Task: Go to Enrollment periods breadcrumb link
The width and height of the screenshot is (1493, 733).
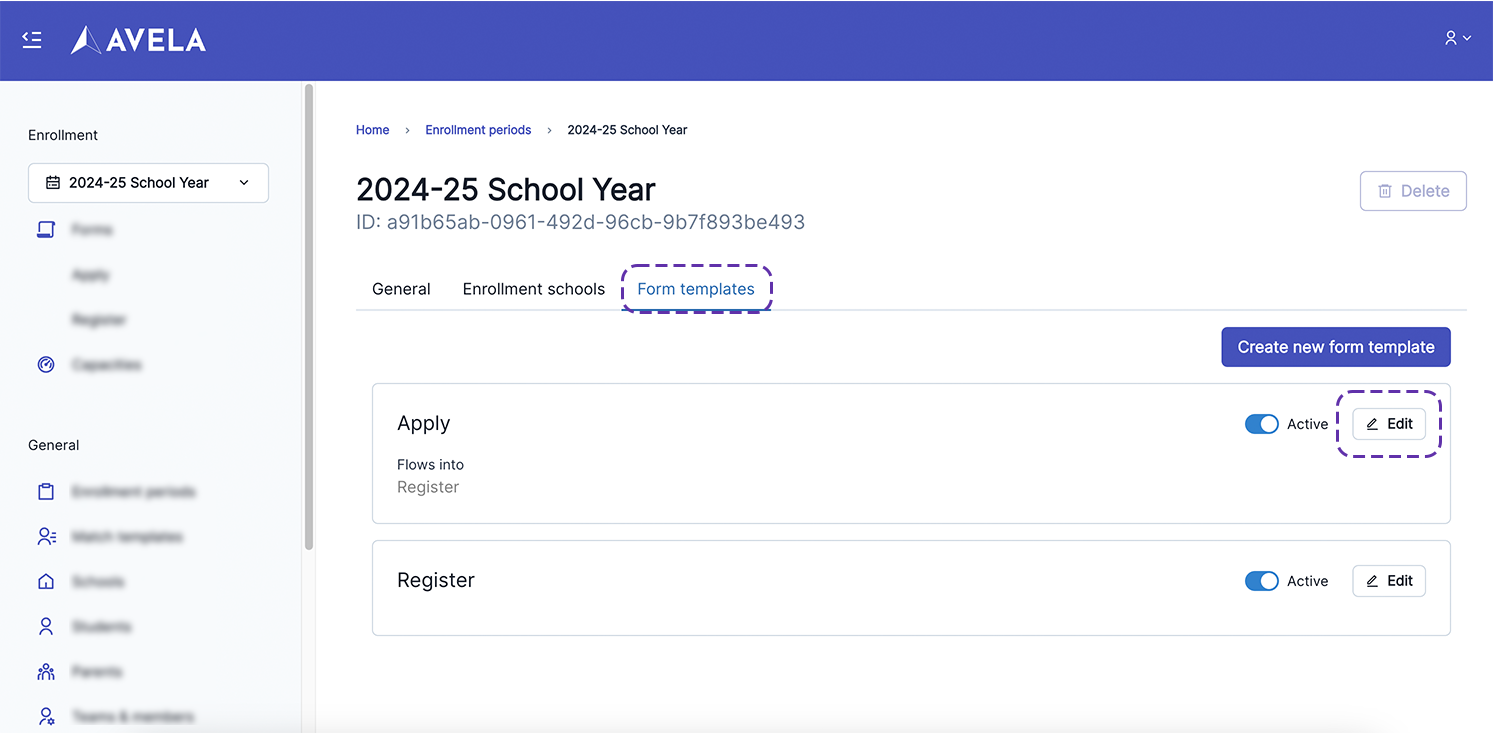Action: tap(478, 130)
